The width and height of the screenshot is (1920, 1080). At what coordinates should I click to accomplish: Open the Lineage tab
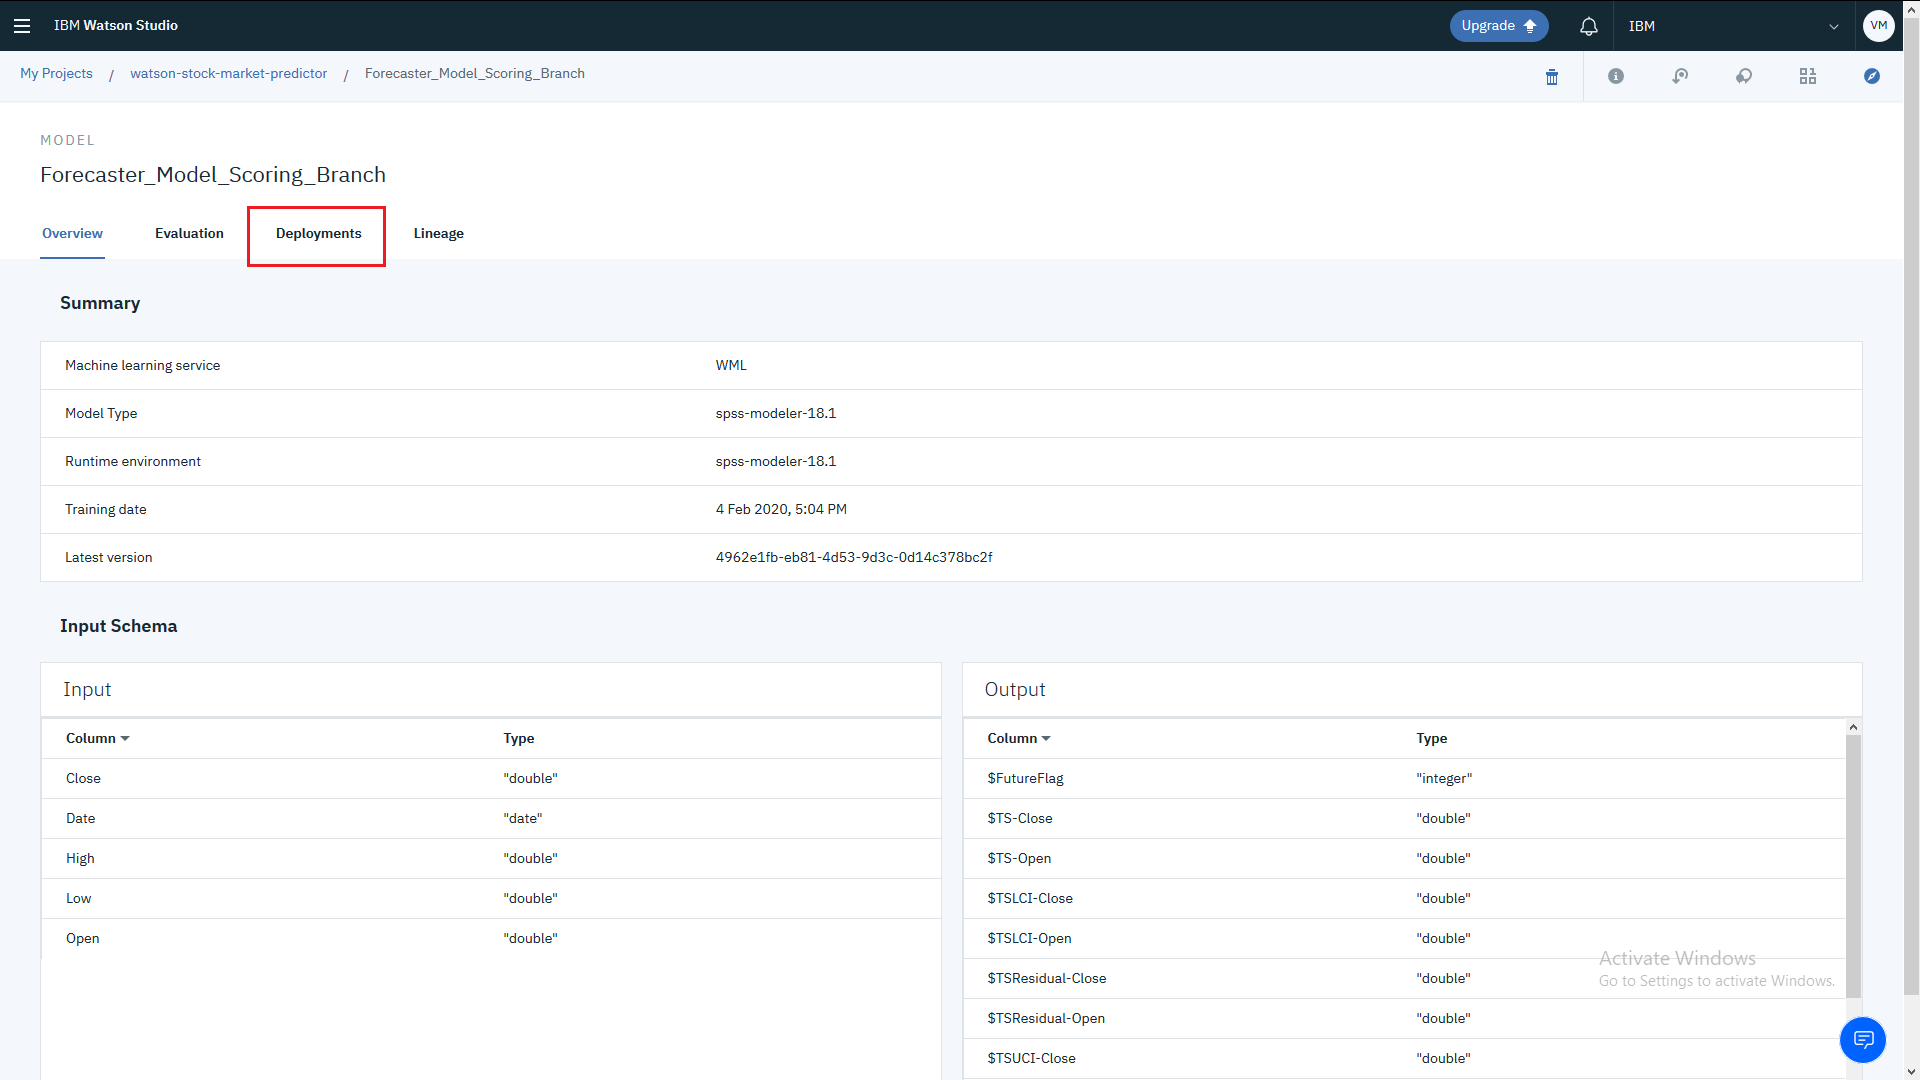pos(438,234)
